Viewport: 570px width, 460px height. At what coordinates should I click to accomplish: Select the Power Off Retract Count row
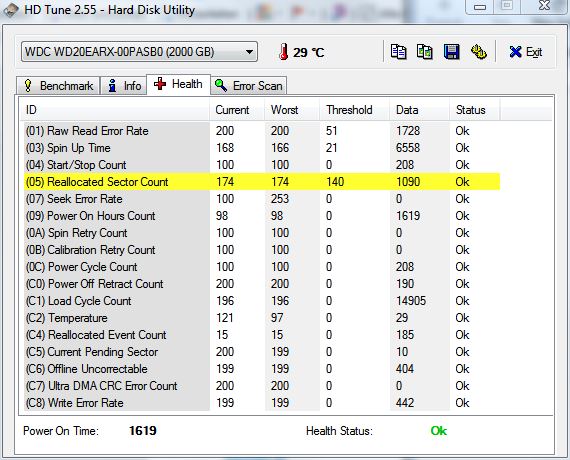[262, 284]
